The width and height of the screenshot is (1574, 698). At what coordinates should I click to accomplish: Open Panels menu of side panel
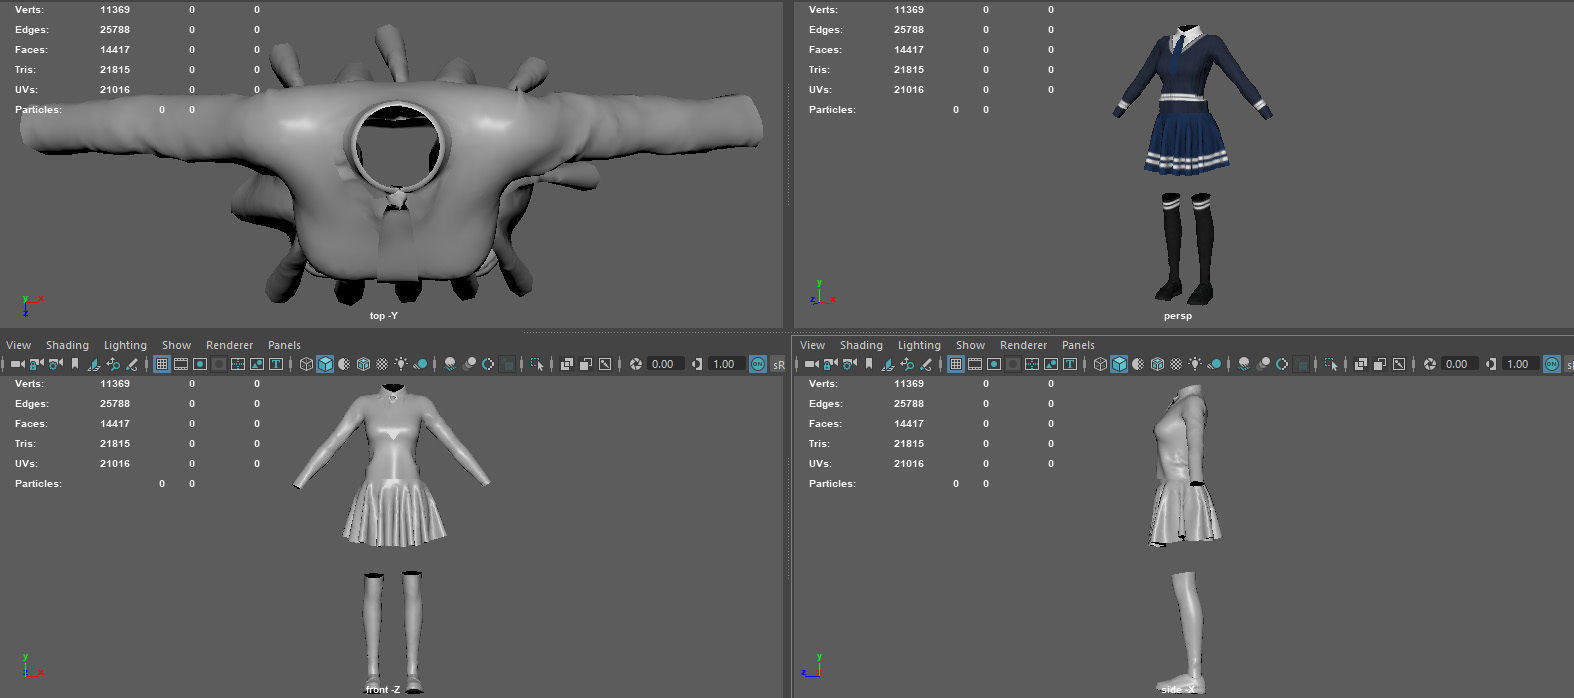[x=1078, y=345]
